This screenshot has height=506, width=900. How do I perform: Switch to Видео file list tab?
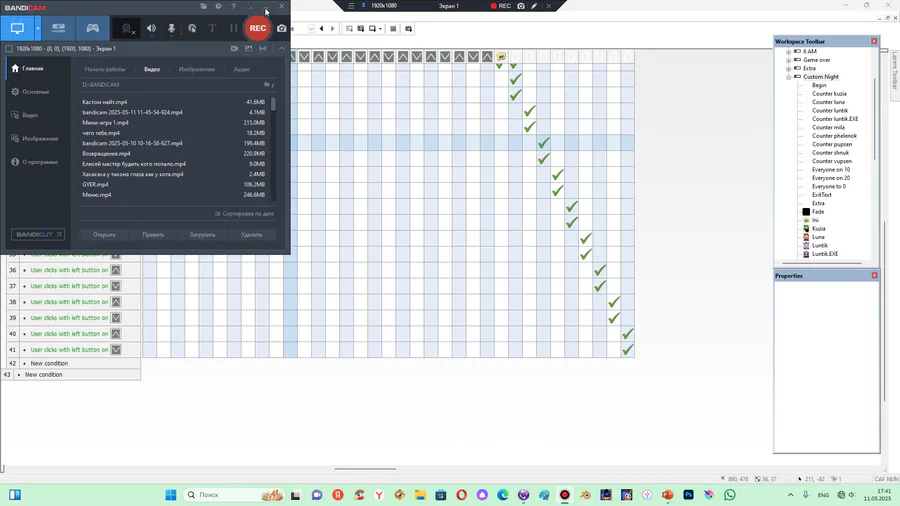[152, 69]
